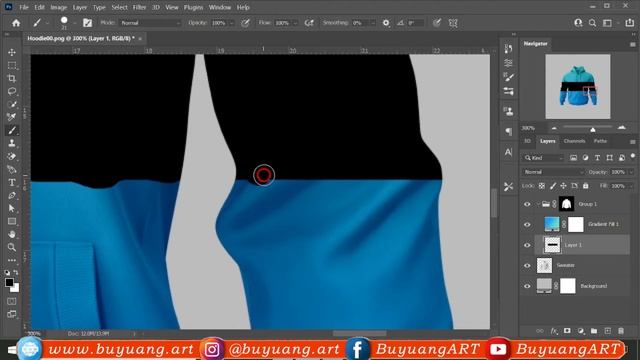The height and width of the screenshot is (360, 640).
Task: Click the brush angle input field
Action: 416,23
